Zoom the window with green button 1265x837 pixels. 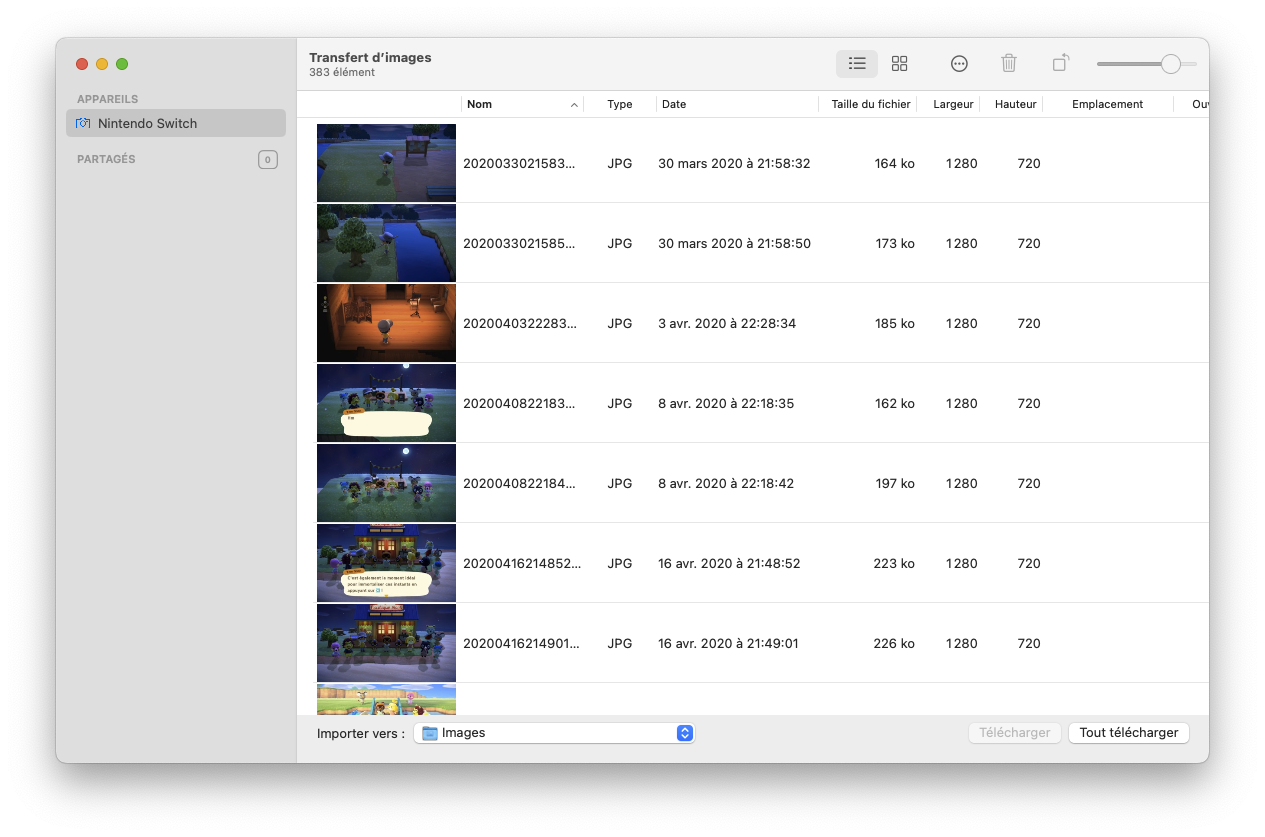[122, 64]
